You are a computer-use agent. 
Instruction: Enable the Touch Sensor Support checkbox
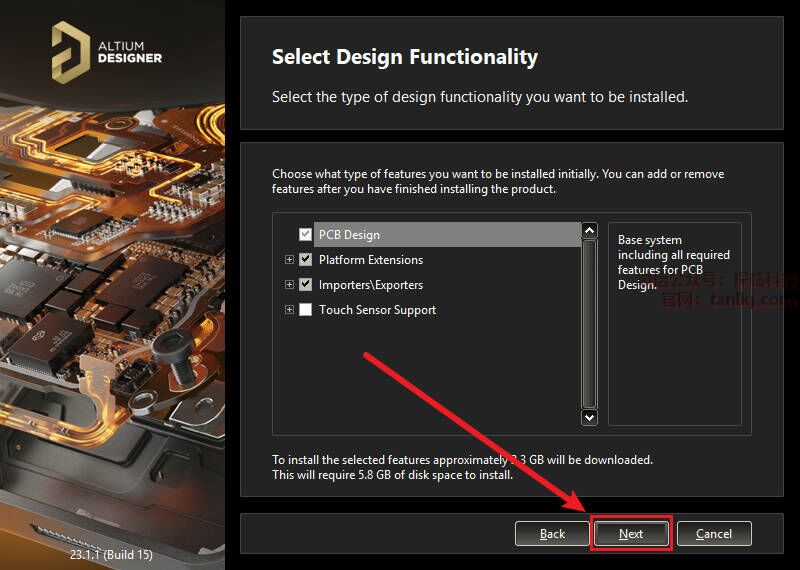(305, 309)
